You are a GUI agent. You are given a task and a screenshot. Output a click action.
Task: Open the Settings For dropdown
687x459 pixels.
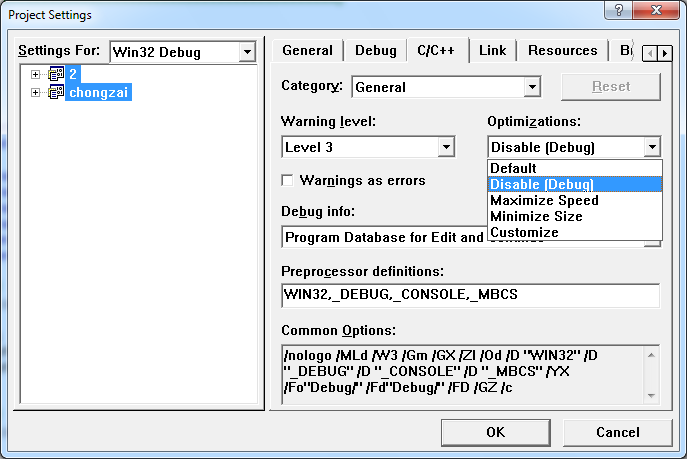[246, 52]
